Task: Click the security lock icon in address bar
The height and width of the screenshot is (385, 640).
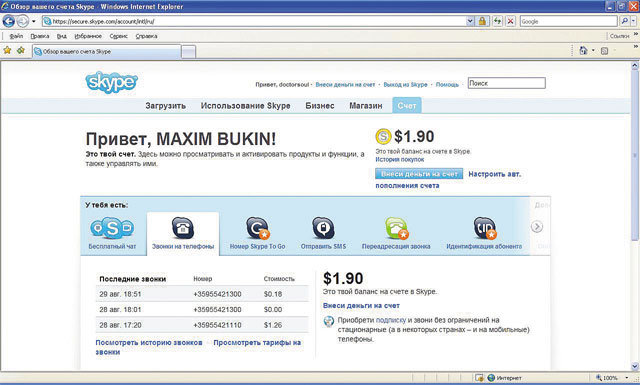Action: (482, 21)
